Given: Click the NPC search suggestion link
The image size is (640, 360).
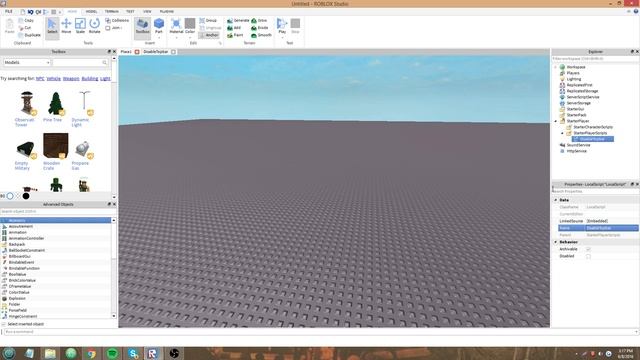Looking at the screenshot, I should point(40,78).
